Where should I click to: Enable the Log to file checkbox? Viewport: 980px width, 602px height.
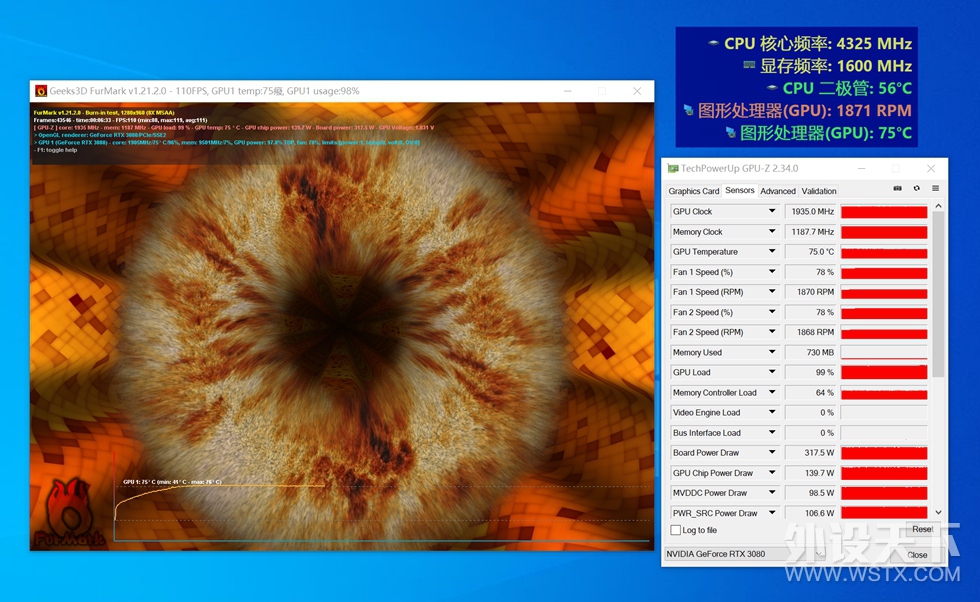[x=676, y=530]
